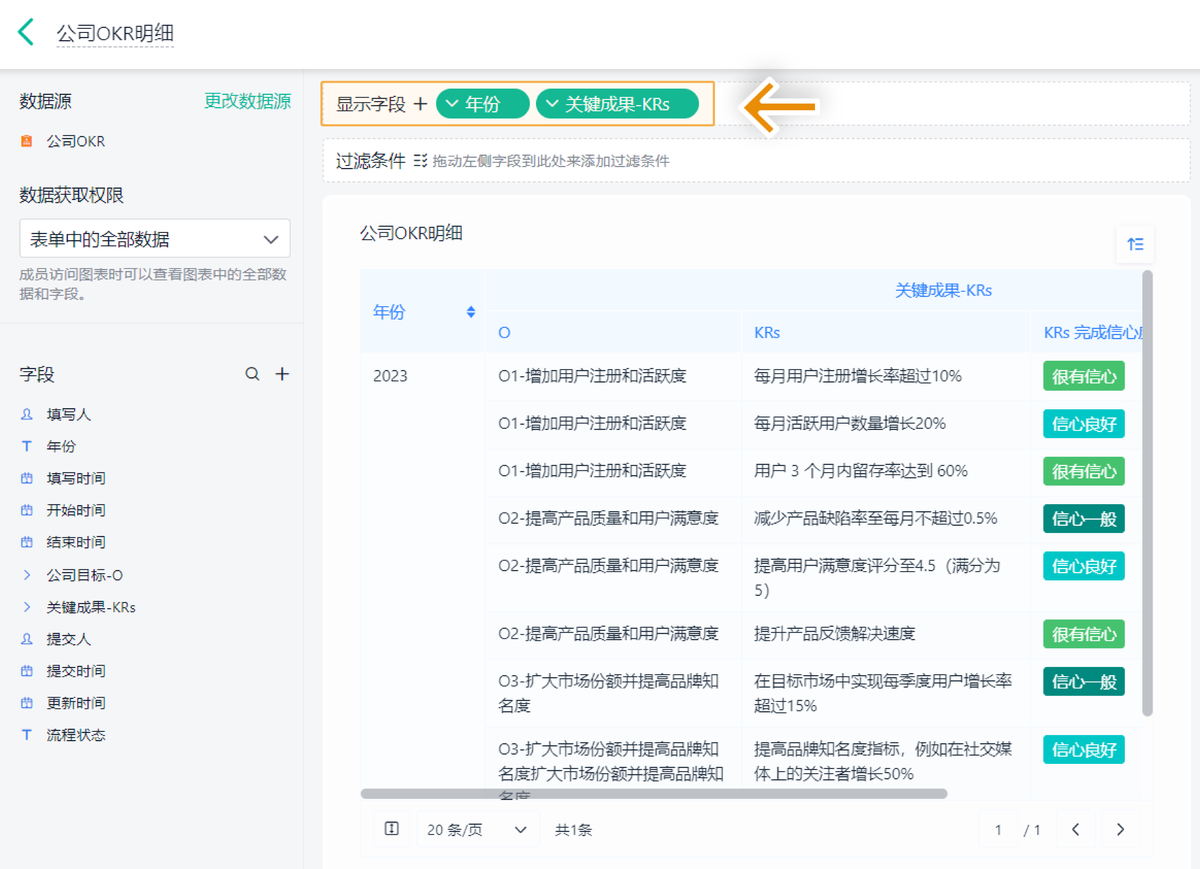The height and width of the screenshot is (869, 1200).
Task: Select the 填写人 field
Action: click(68, 414)
